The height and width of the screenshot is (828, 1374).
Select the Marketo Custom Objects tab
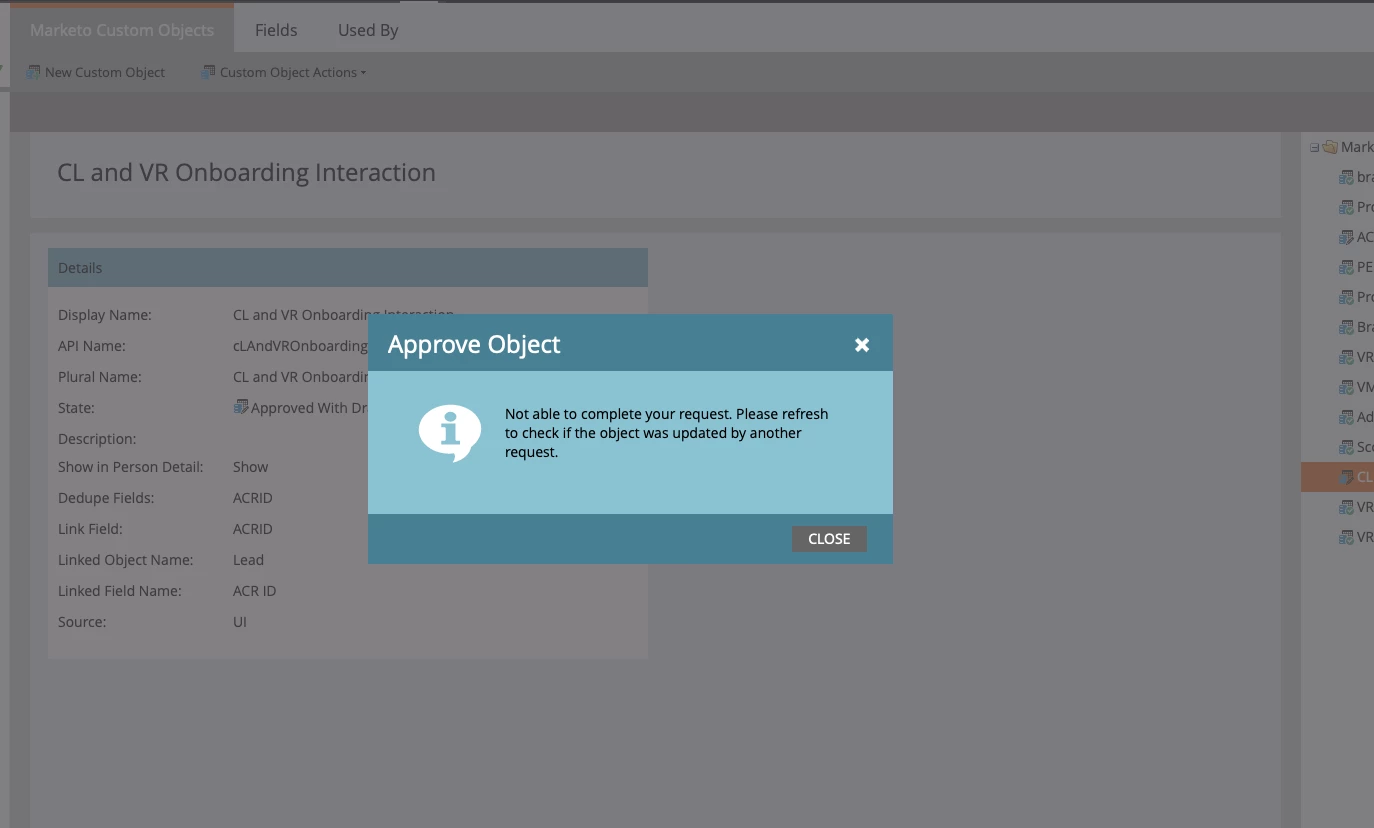click(x=122, y=30)
